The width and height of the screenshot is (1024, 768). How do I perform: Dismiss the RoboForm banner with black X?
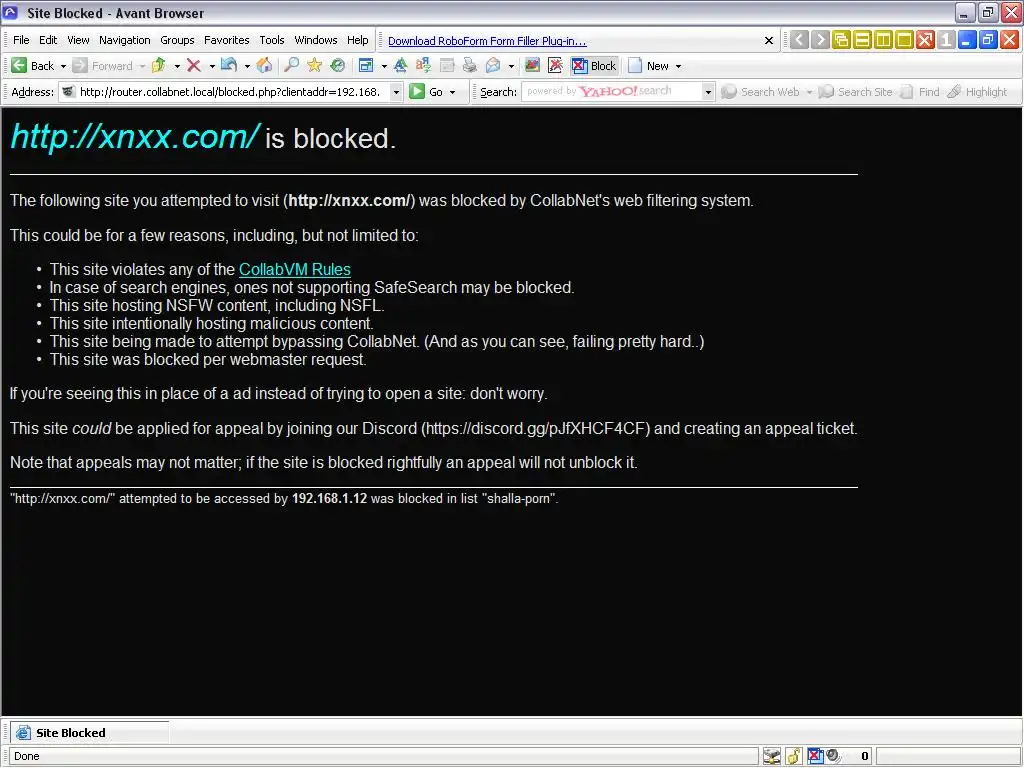769,40
